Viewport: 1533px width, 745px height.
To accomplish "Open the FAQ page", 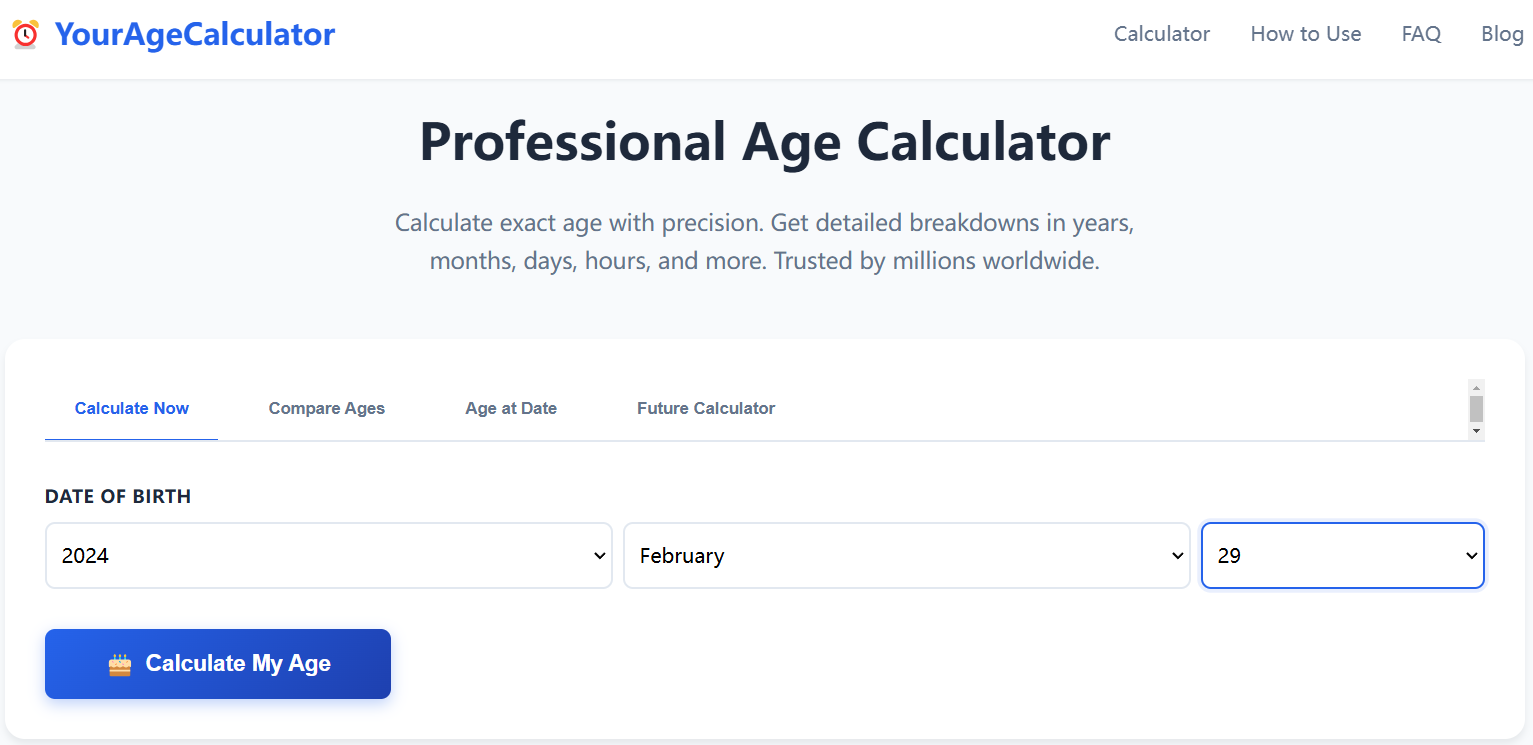I will (1421, 33).
